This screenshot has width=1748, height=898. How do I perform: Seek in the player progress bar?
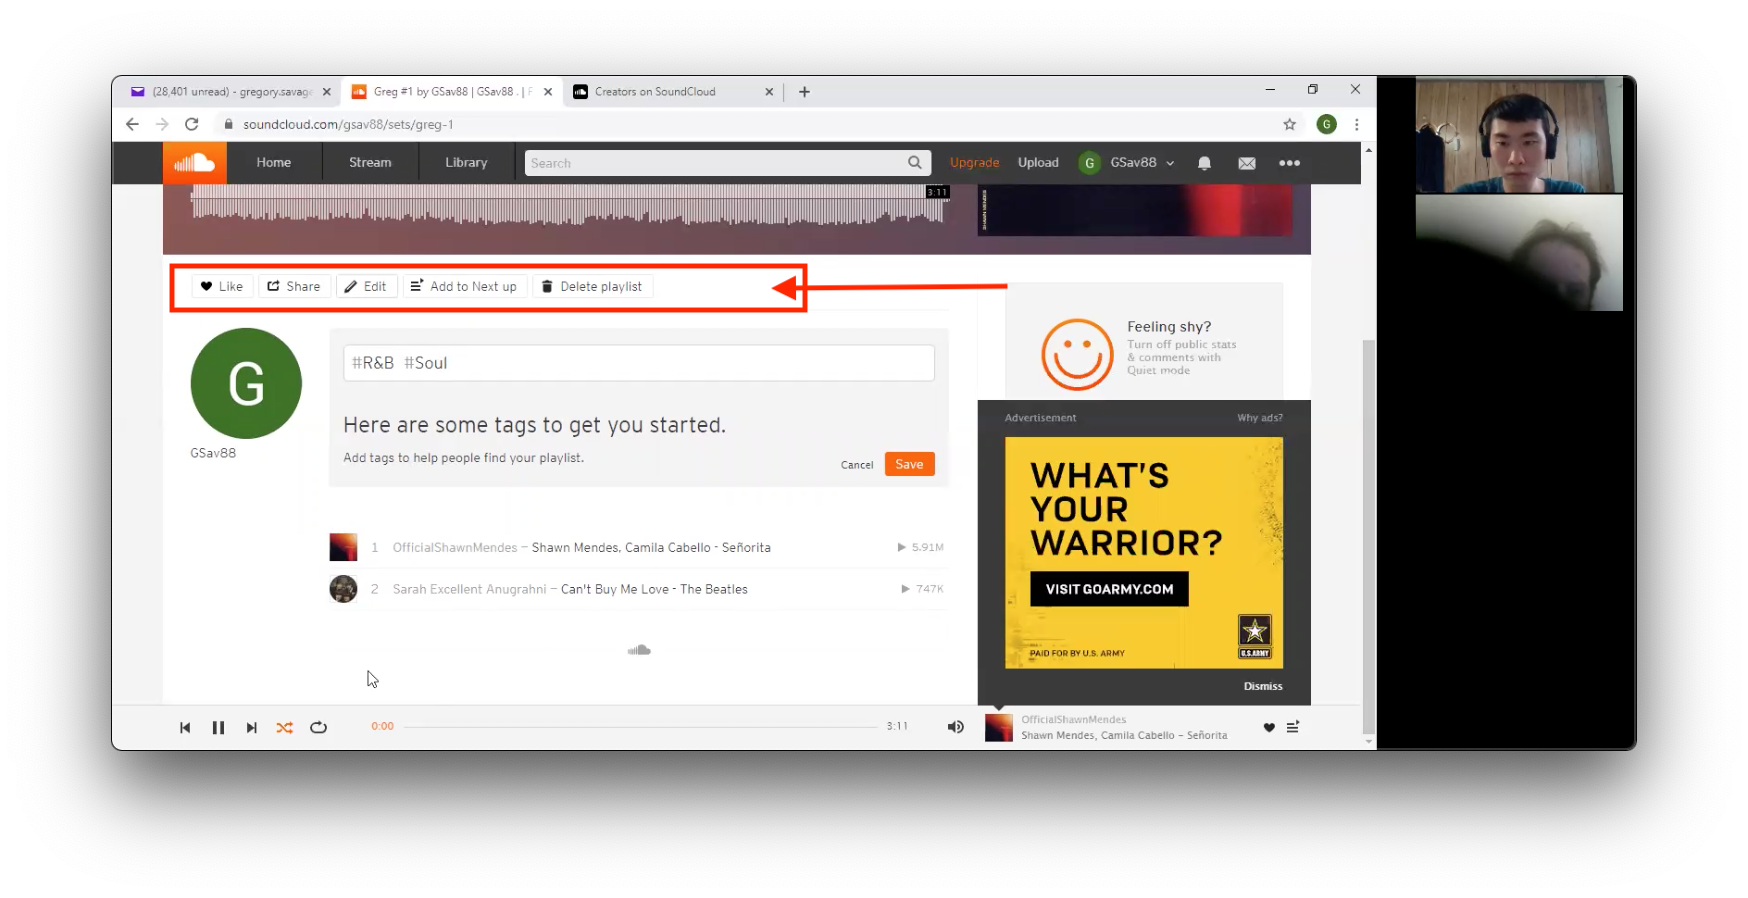640,727
